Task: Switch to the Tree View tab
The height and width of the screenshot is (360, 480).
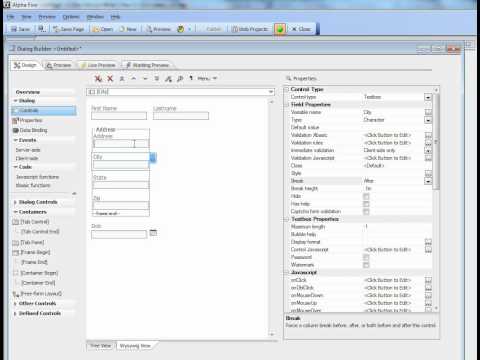Action: point(100,346)
